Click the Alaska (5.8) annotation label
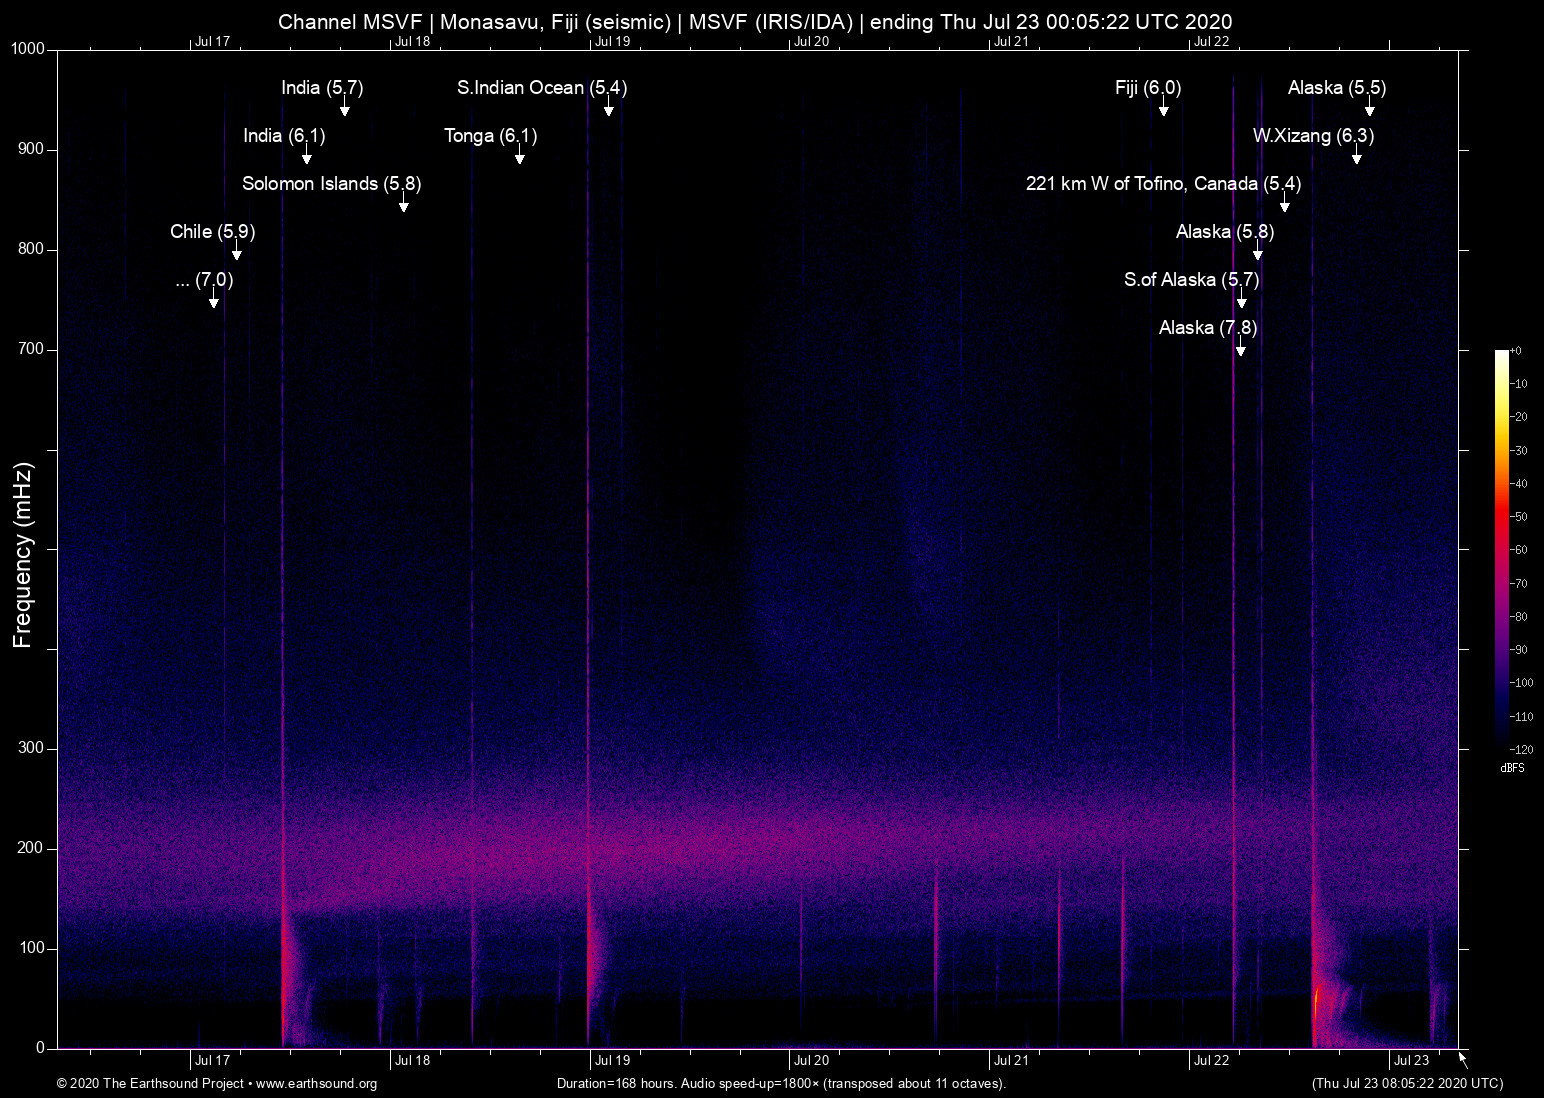This screenshot has width=1544, height=1098. [1226, 232]
